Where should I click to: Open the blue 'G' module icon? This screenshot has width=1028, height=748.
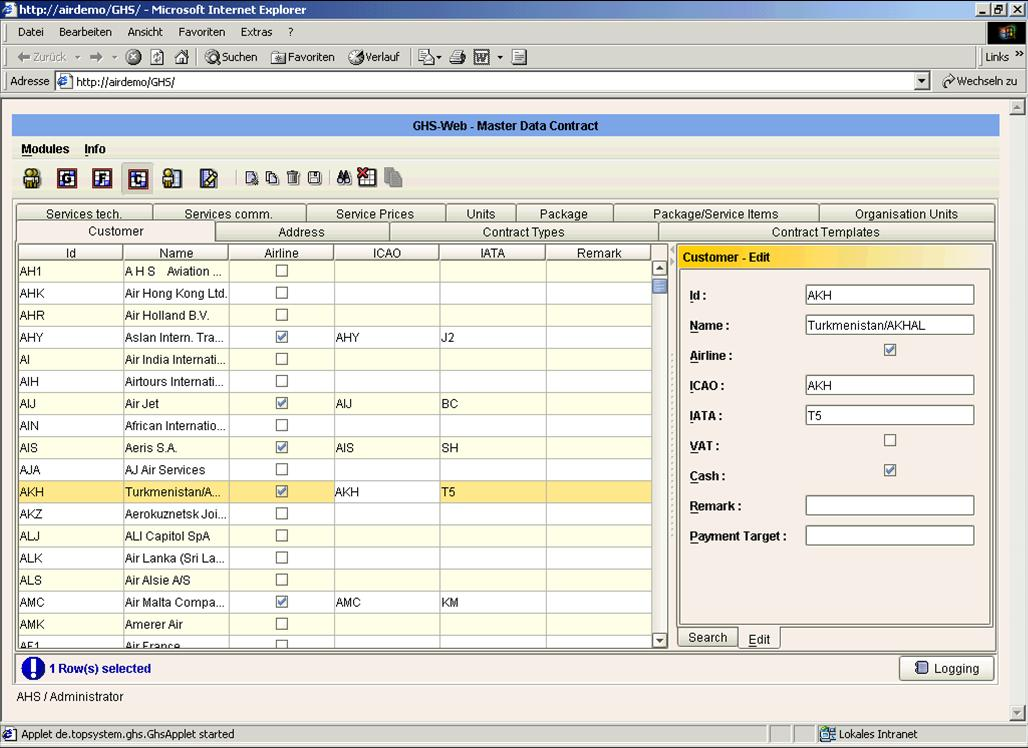click(67, 178)
